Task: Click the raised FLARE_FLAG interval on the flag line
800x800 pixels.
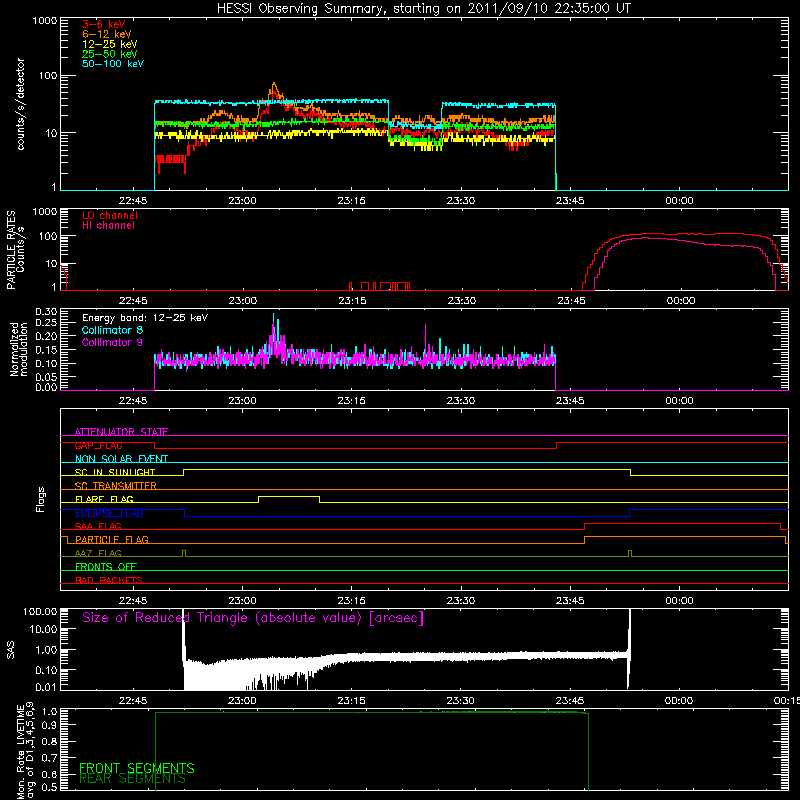Action: pos(289,496)
